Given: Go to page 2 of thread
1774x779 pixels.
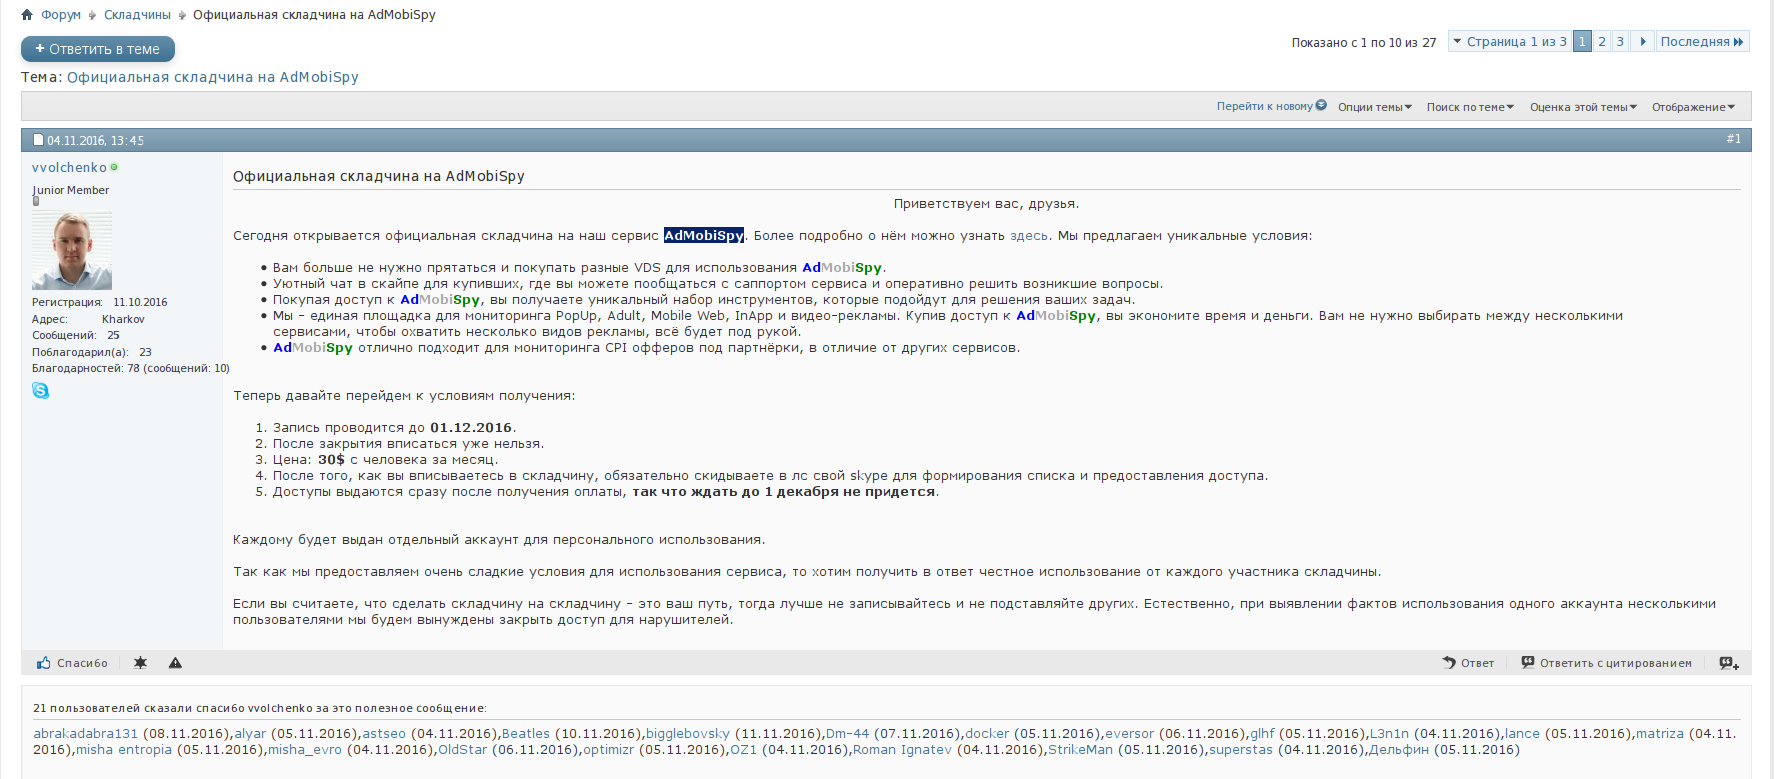Looking at the screenshot, I should point(1602,41).
